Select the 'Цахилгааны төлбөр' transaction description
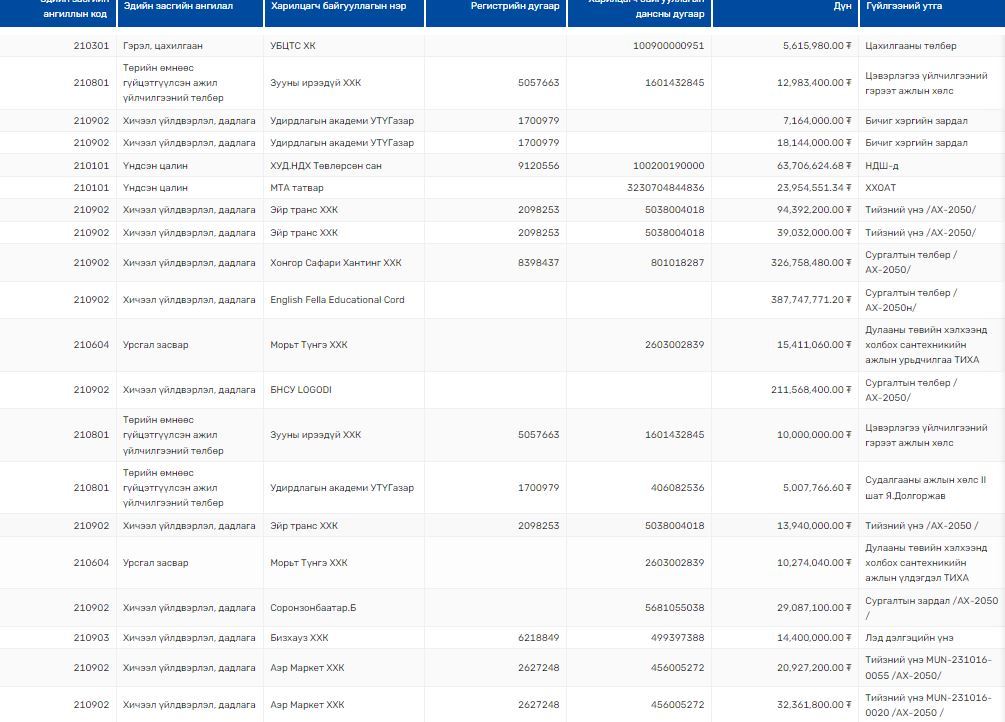Image resolution: width=1005 pixels, height=722 pixels. 910,46
